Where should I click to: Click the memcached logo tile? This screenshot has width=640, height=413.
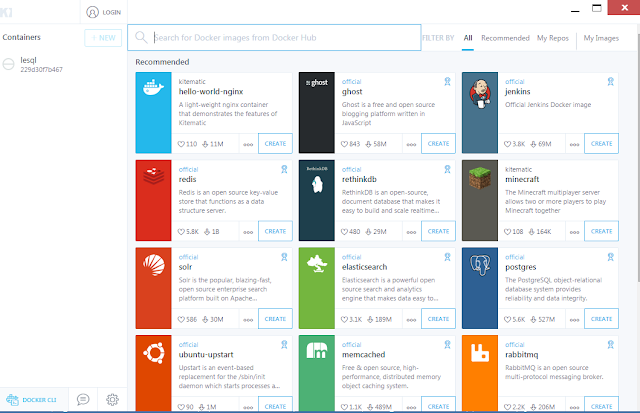click(x=317, y=351)
